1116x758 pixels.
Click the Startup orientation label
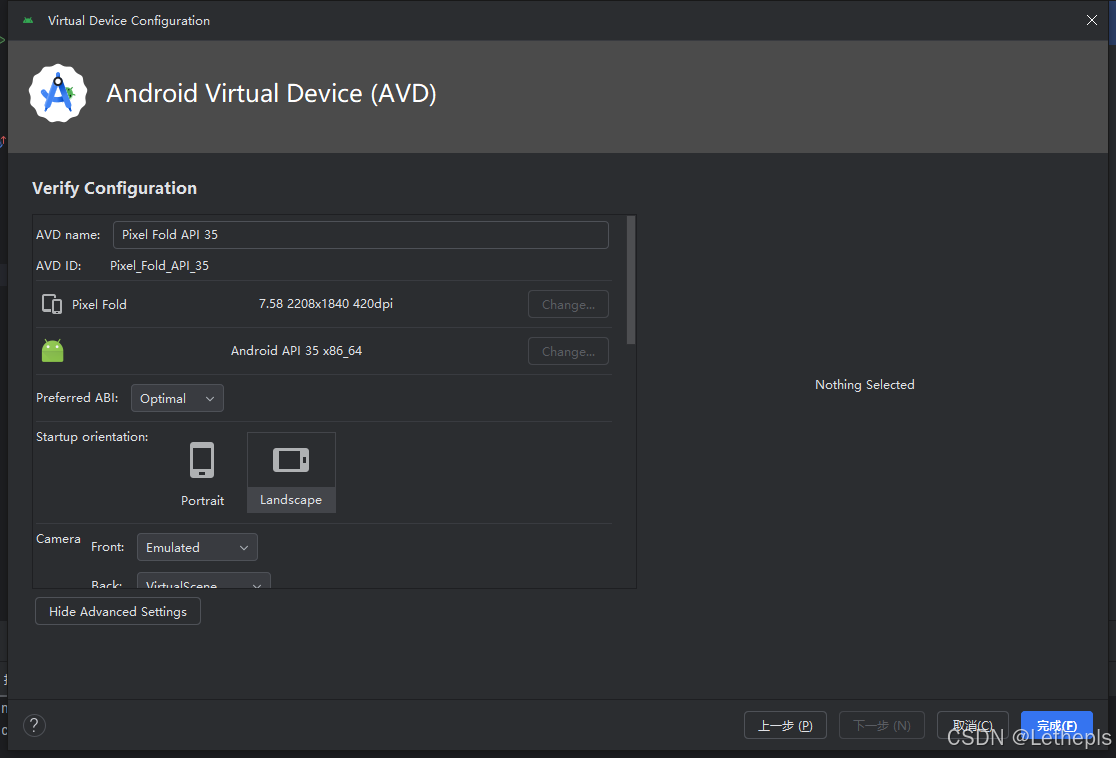92,436
